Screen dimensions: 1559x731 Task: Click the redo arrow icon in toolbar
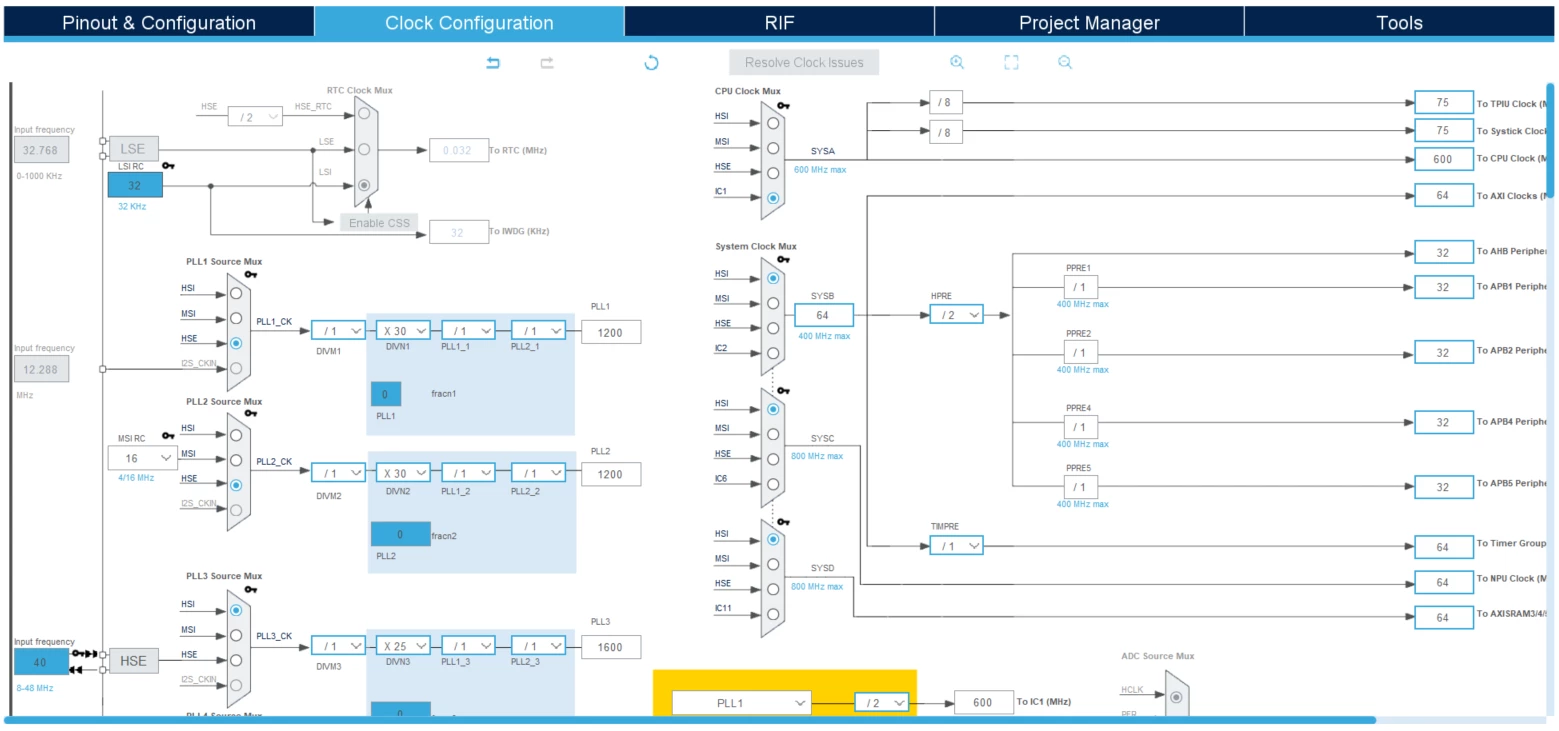(547, 63)
